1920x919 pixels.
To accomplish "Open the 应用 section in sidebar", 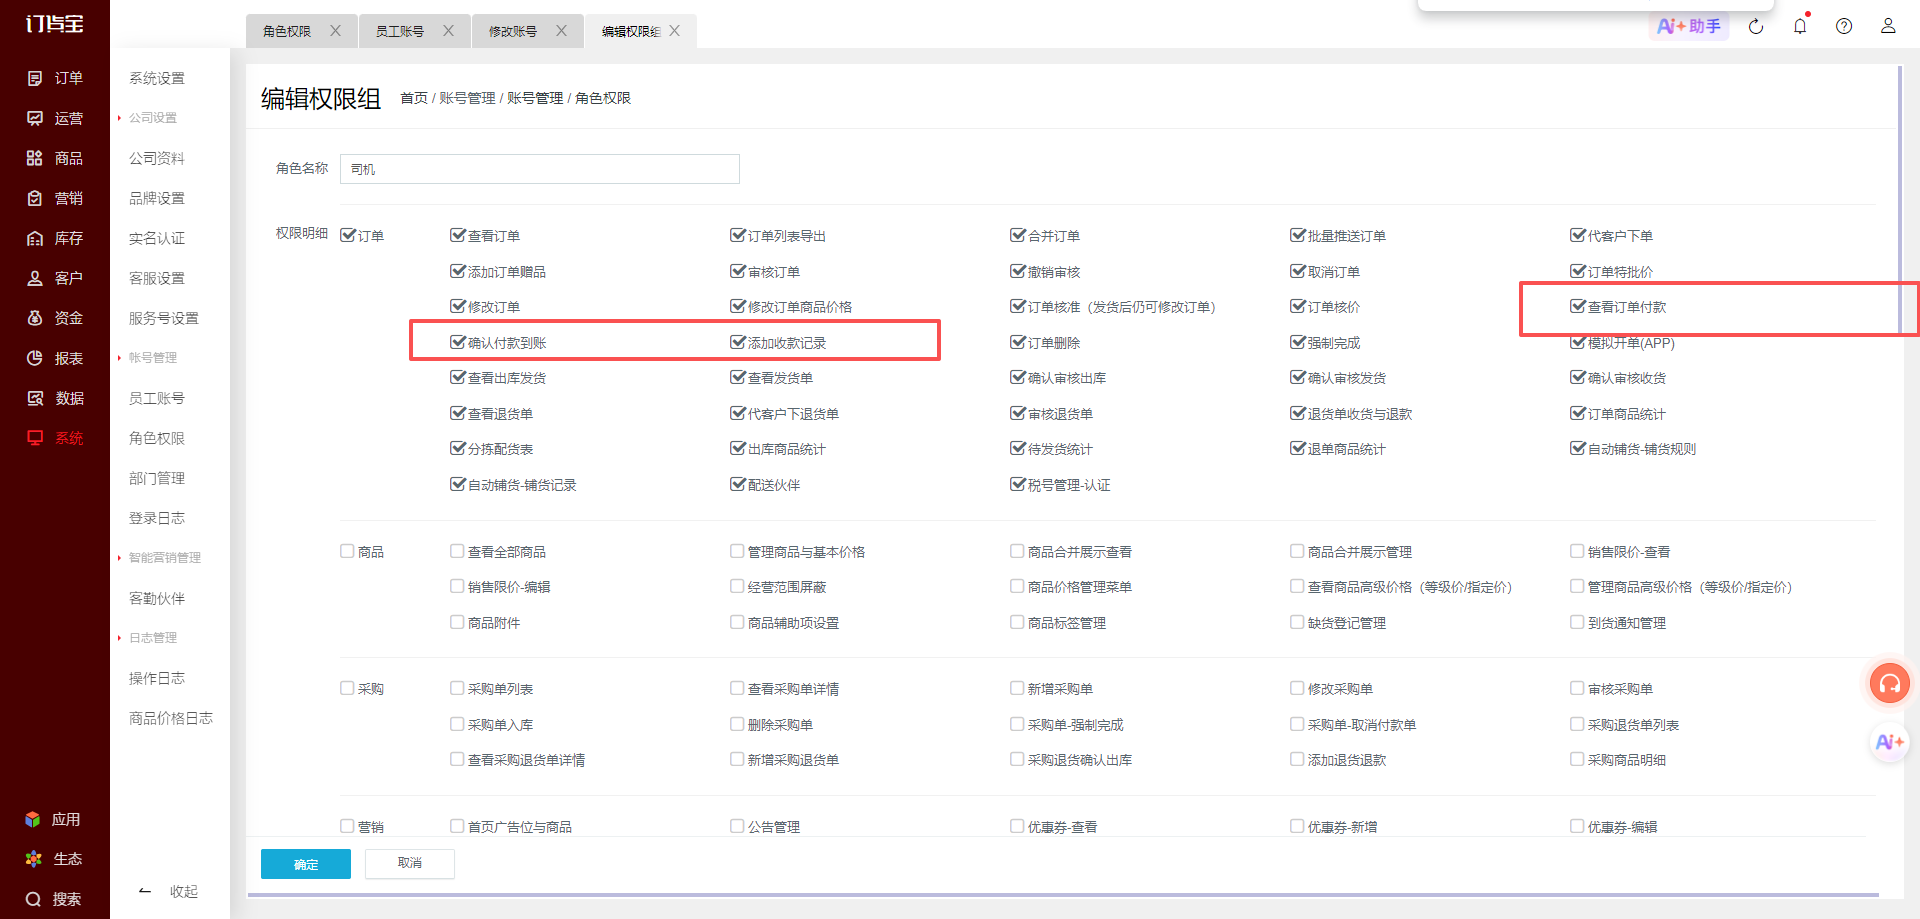I will [x=53, y=819].
